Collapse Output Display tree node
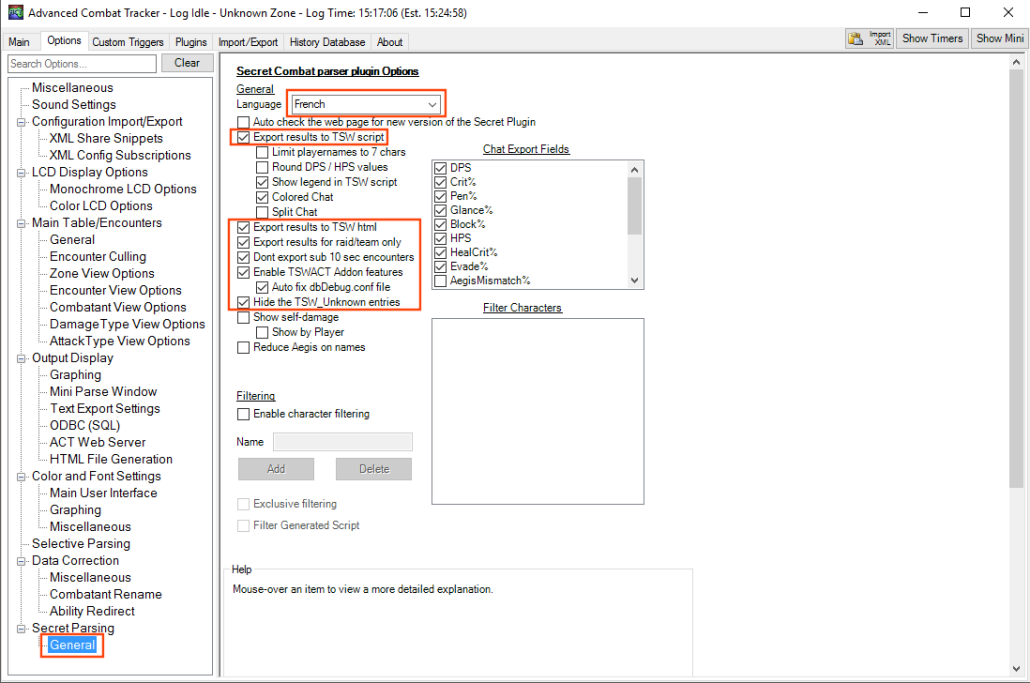Screen dimensions: 1030x683 click(x=21, y=359)
